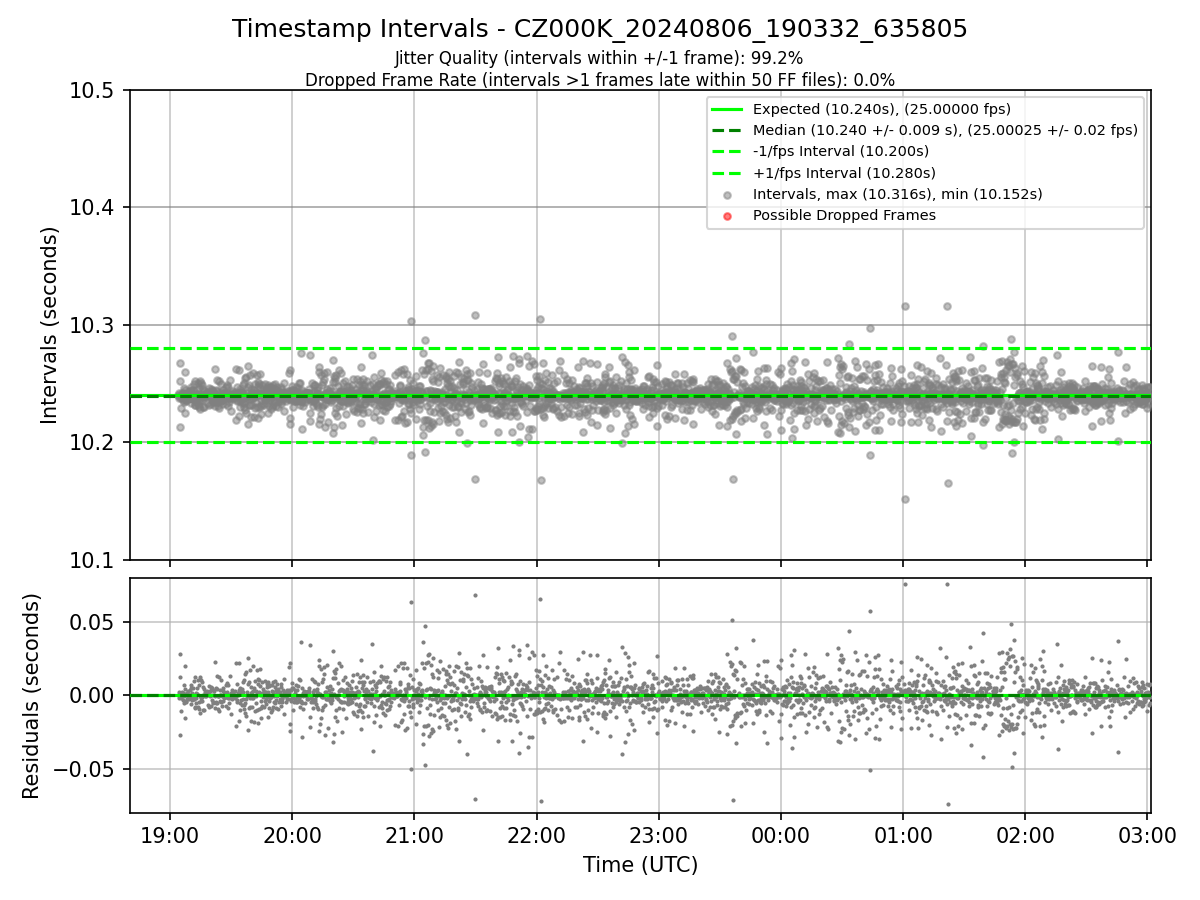Click the 'Intervals (seconds)' y-axis label
The image size is (1200, 900).
[x=50, y=325]
